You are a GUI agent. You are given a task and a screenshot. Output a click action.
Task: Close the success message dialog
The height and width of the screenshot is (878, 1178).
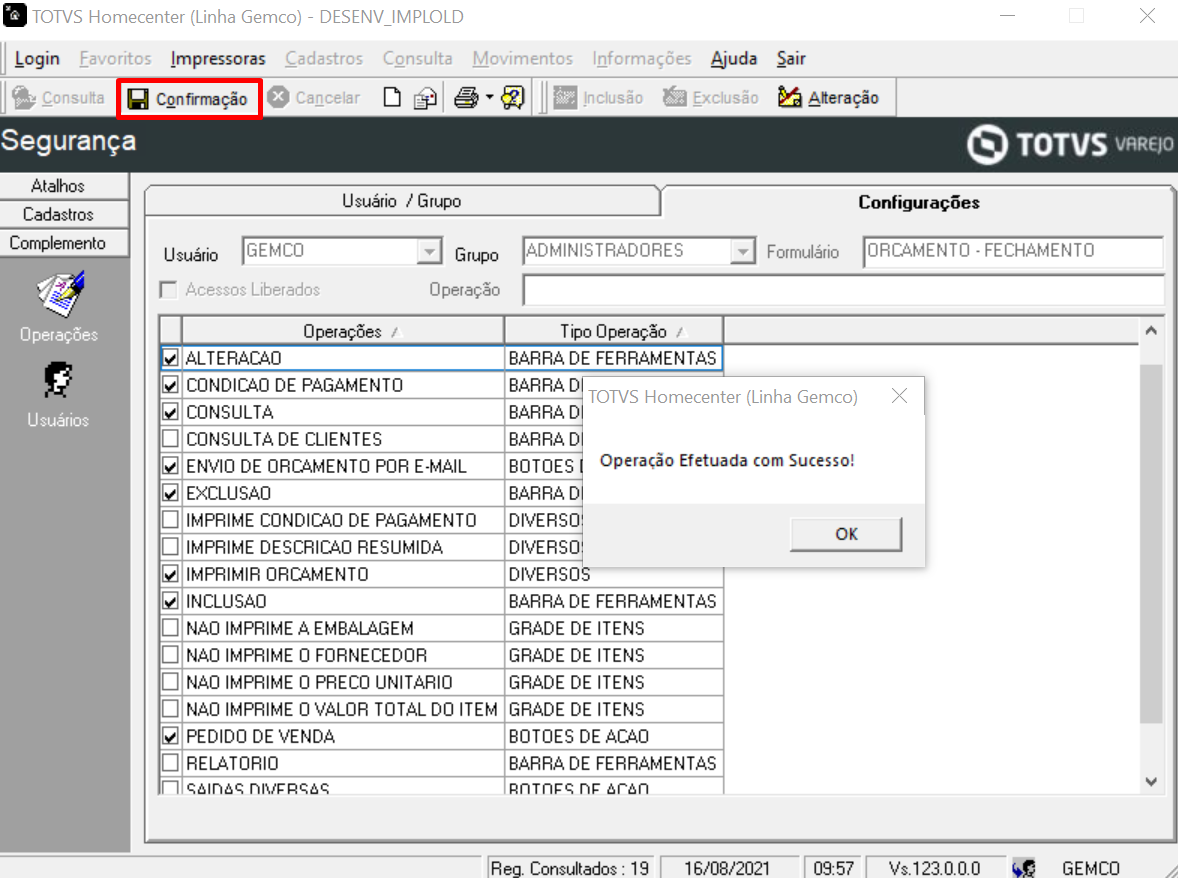point(899,396)
